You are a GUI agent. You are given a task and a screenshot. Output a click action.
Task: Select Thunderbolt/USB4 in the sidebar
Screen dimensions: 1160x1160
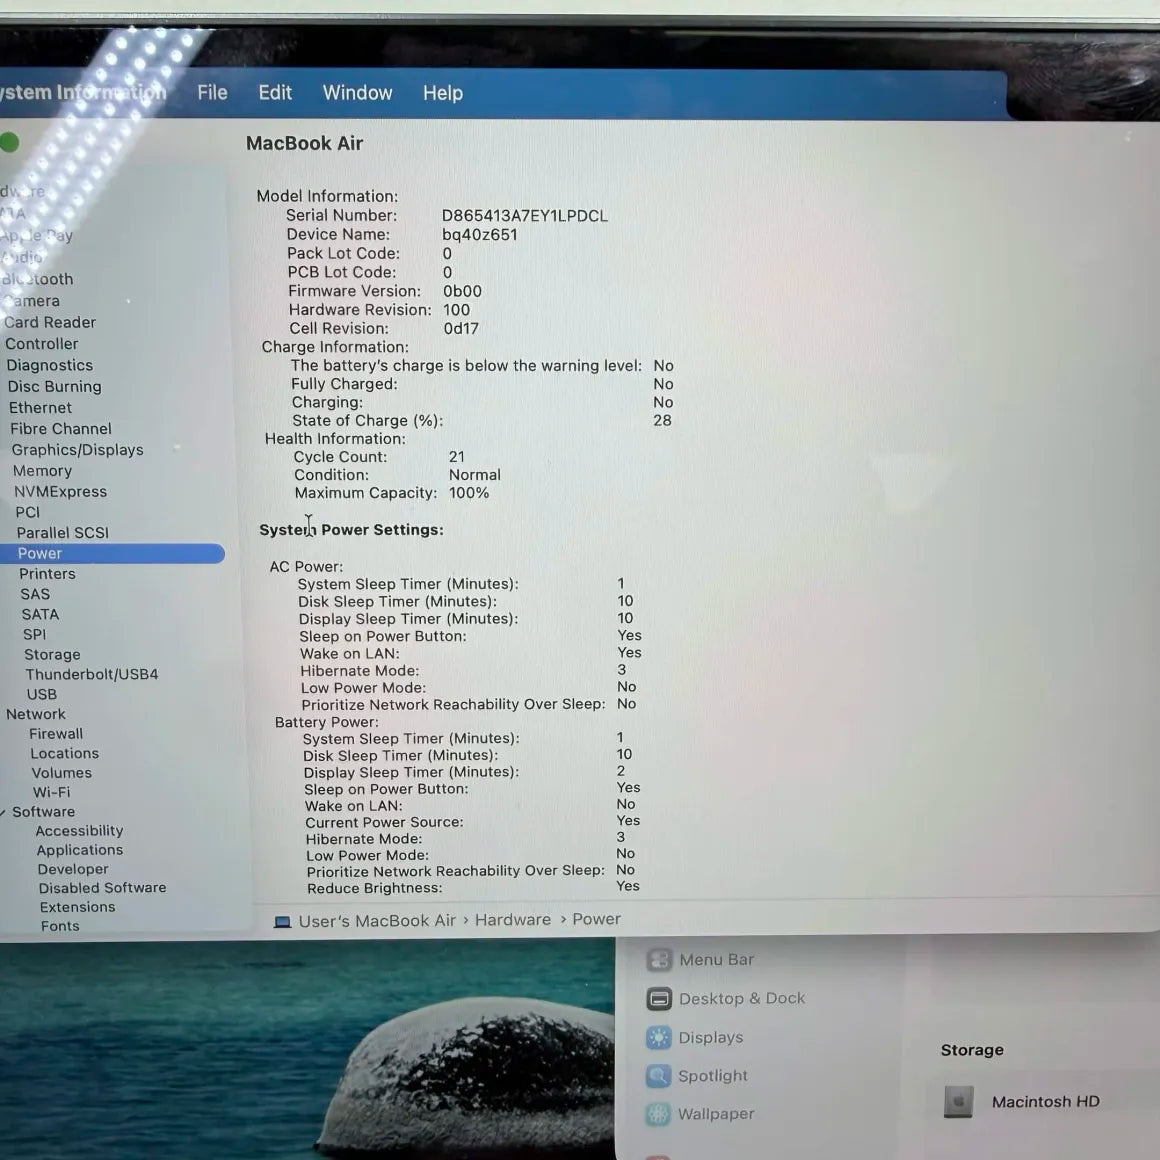click(x=92, y=674)
